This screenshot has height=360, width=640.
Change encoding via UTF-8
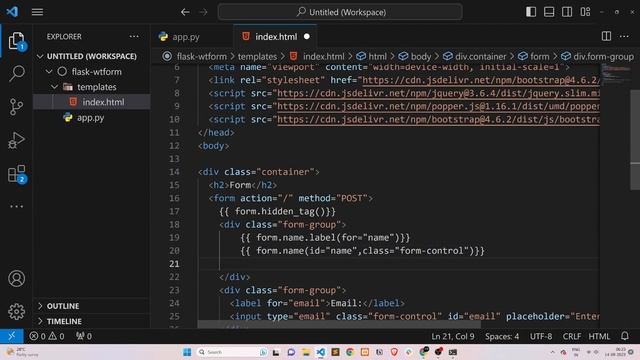541,336
